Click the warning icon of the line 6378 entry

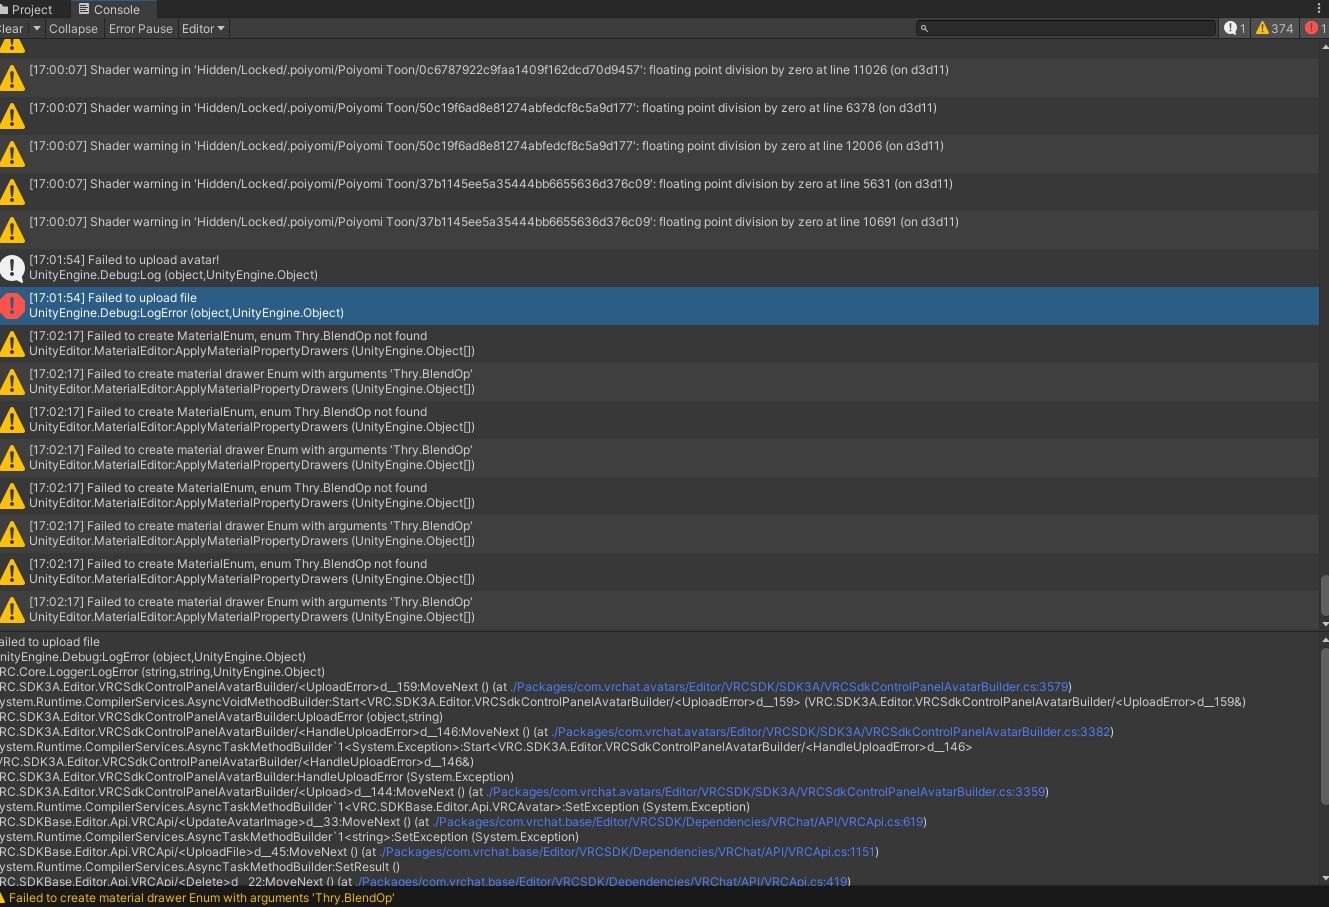[x=12, y=116]
